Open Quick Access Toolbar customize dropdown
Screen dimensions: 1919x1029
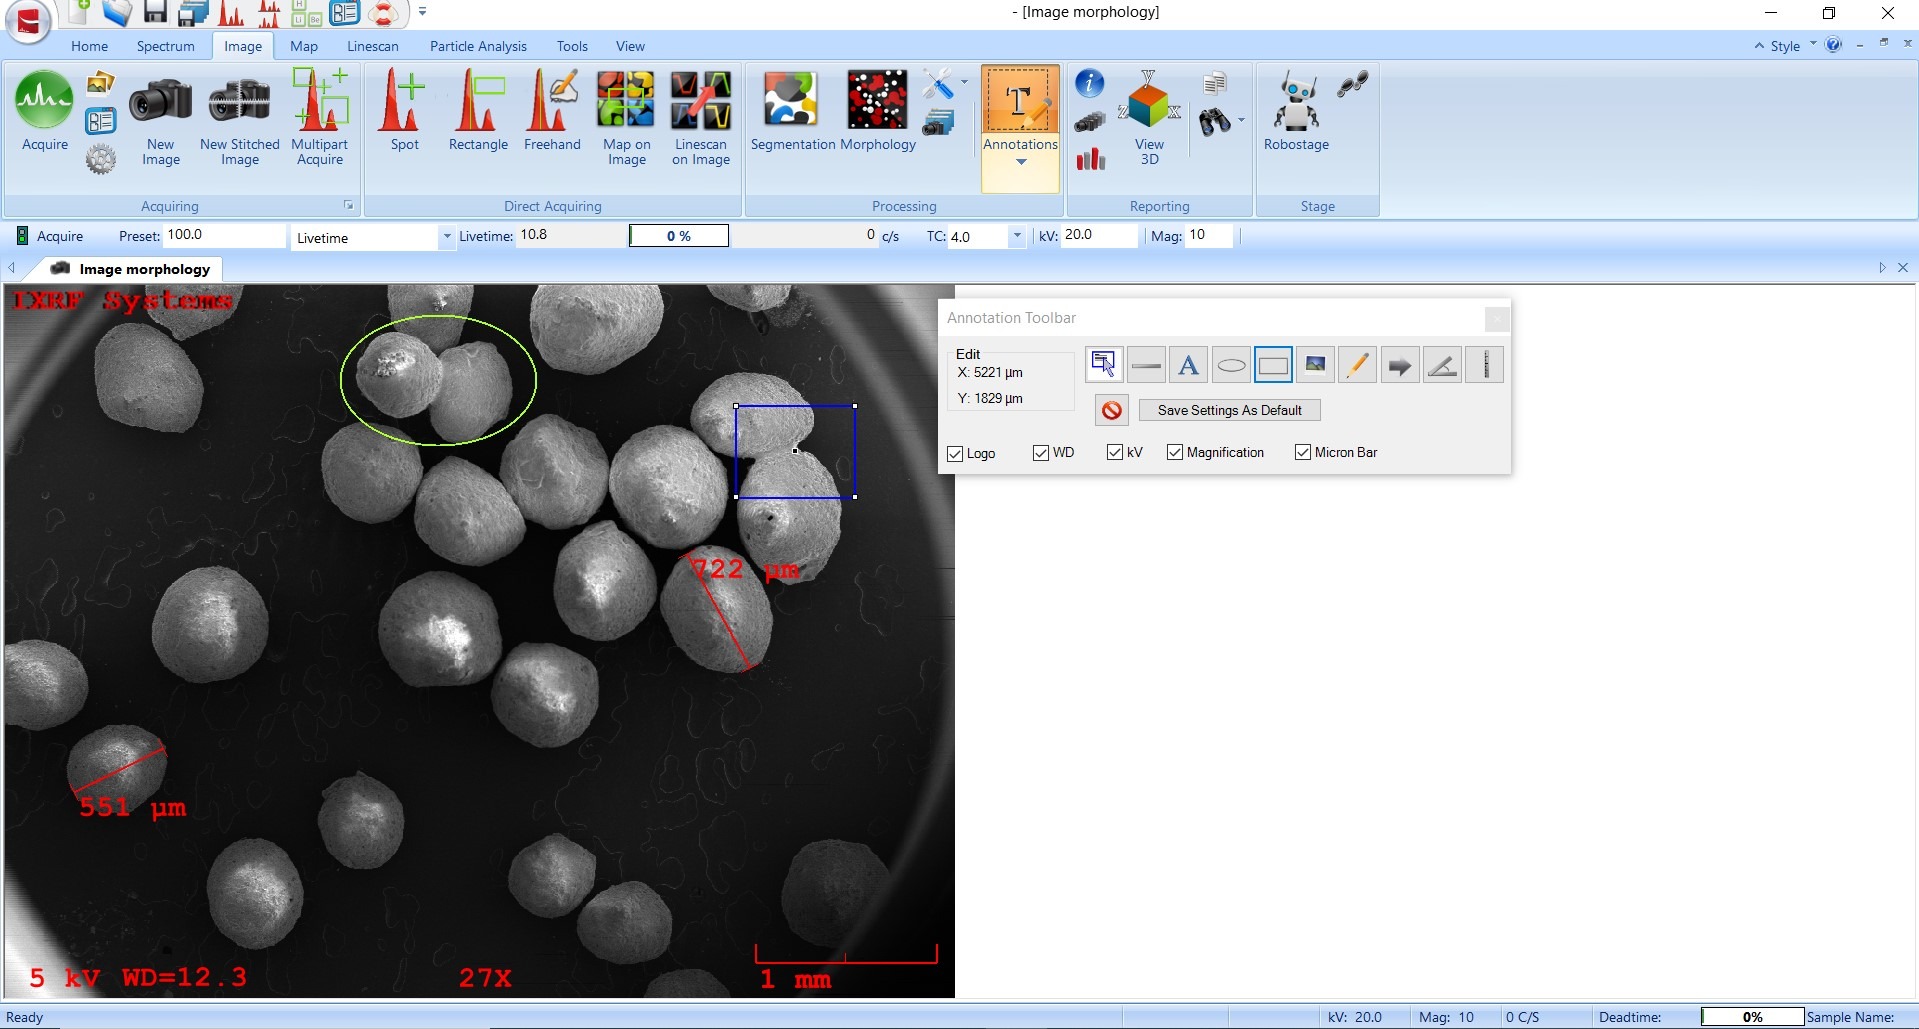[422, 12]
